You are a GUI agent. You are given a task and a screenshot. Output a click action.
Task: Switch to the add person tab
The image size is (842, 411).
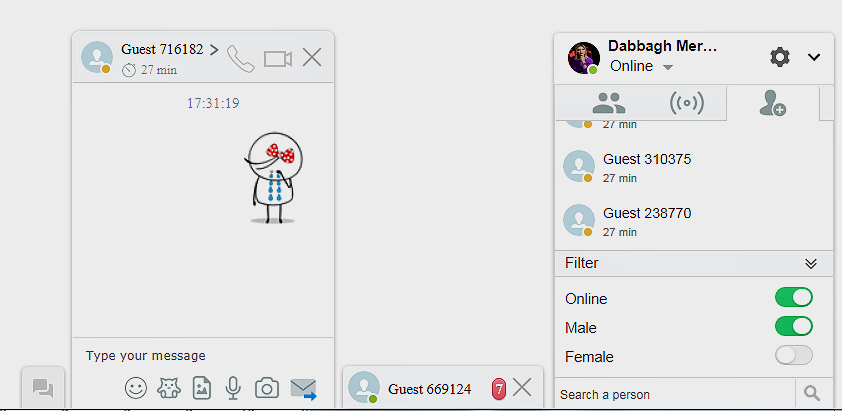773,103
